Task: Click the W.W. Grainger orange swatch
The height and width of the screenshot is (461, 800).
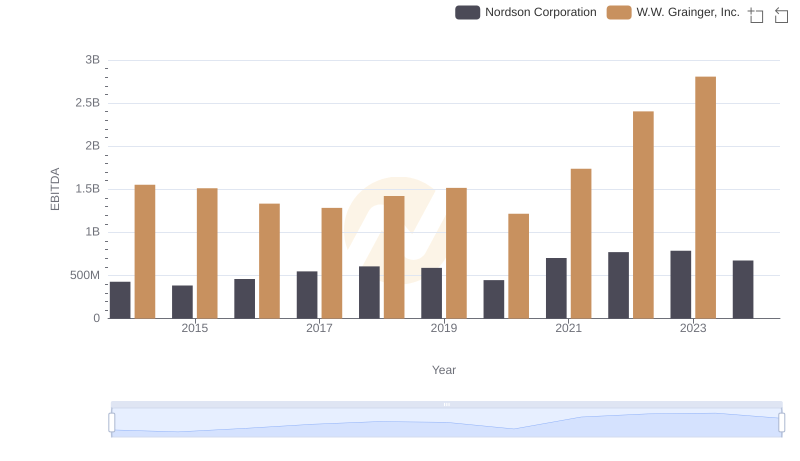Action: 619,12
